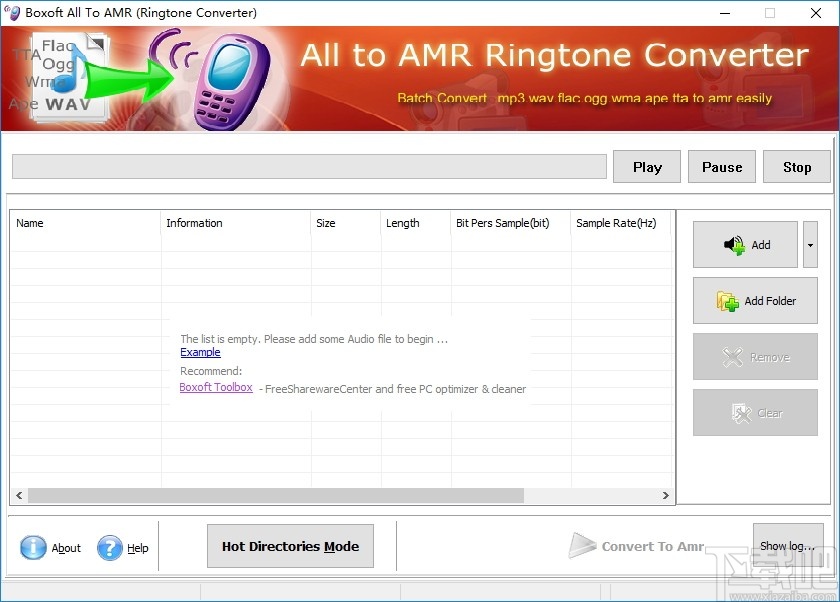Click the Add Folder icon
Screen dimensions: 840x602
tap(726, 300)
